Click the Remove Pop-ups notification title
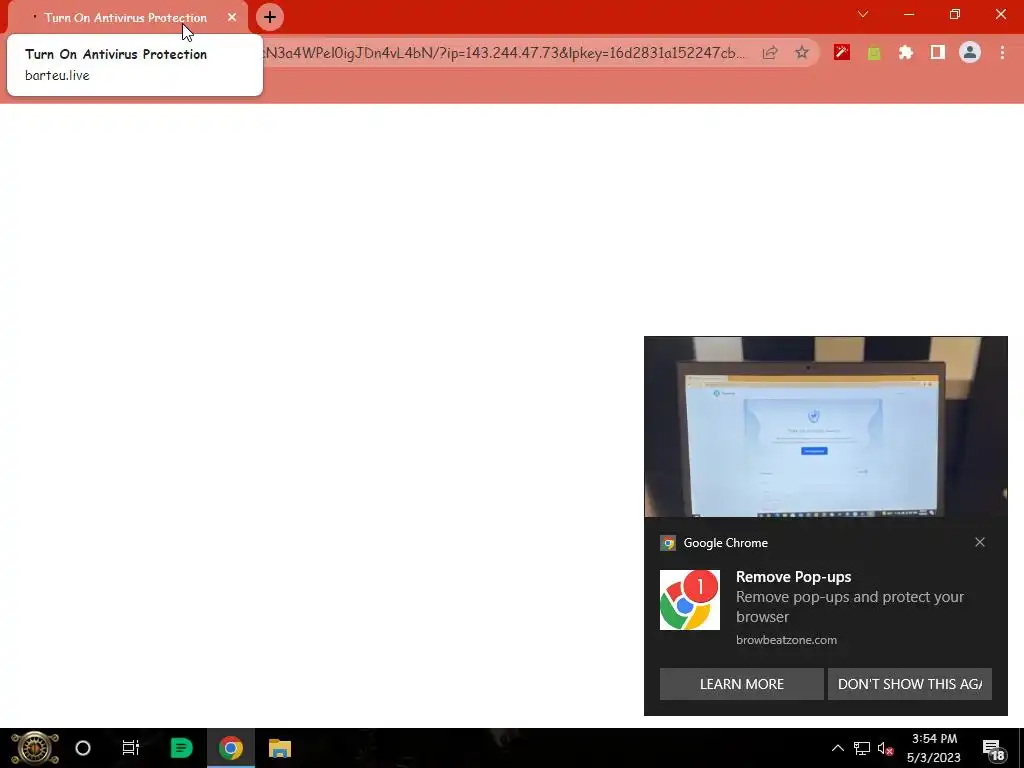Image resolution: width=1024 pixels, height=768 pixels. 793,577
